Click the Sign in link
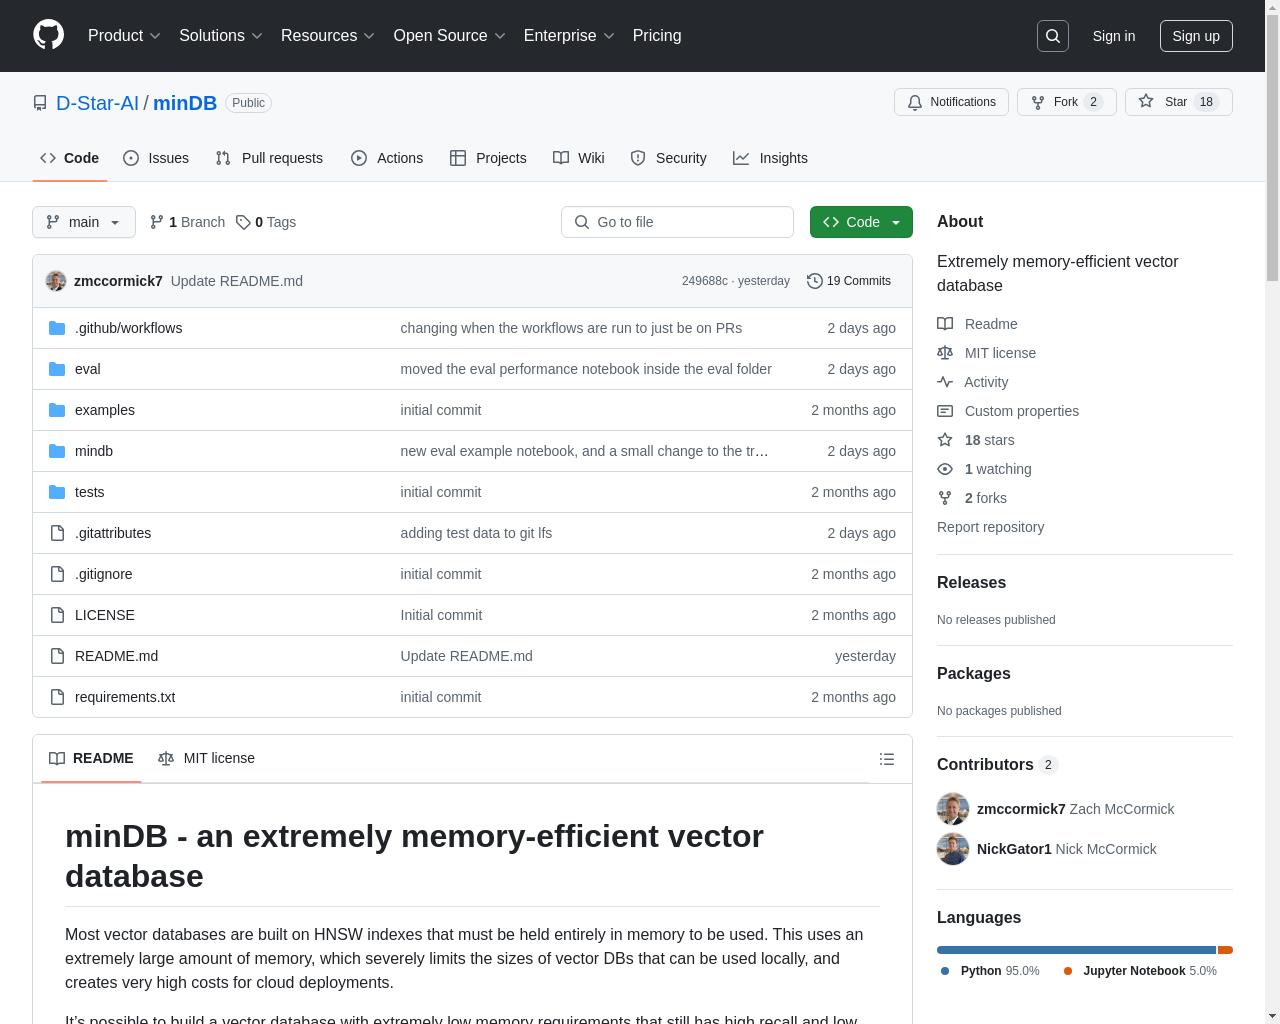The width and height of the screenshot is (1280, 1024). point(1113,36)
